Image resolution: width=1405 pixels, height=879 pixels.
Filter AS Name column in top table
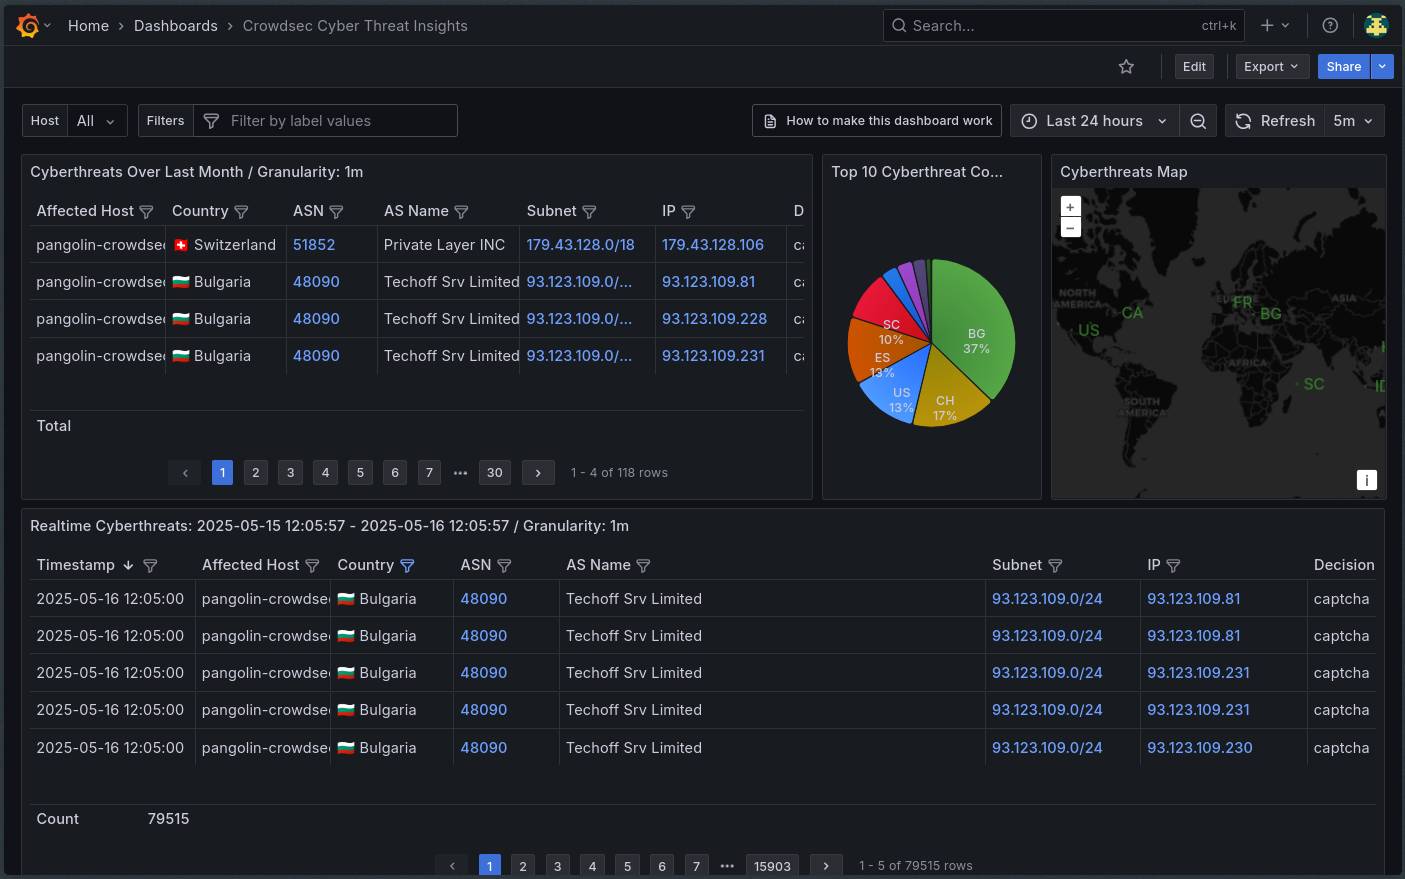[x=461, y=212]
